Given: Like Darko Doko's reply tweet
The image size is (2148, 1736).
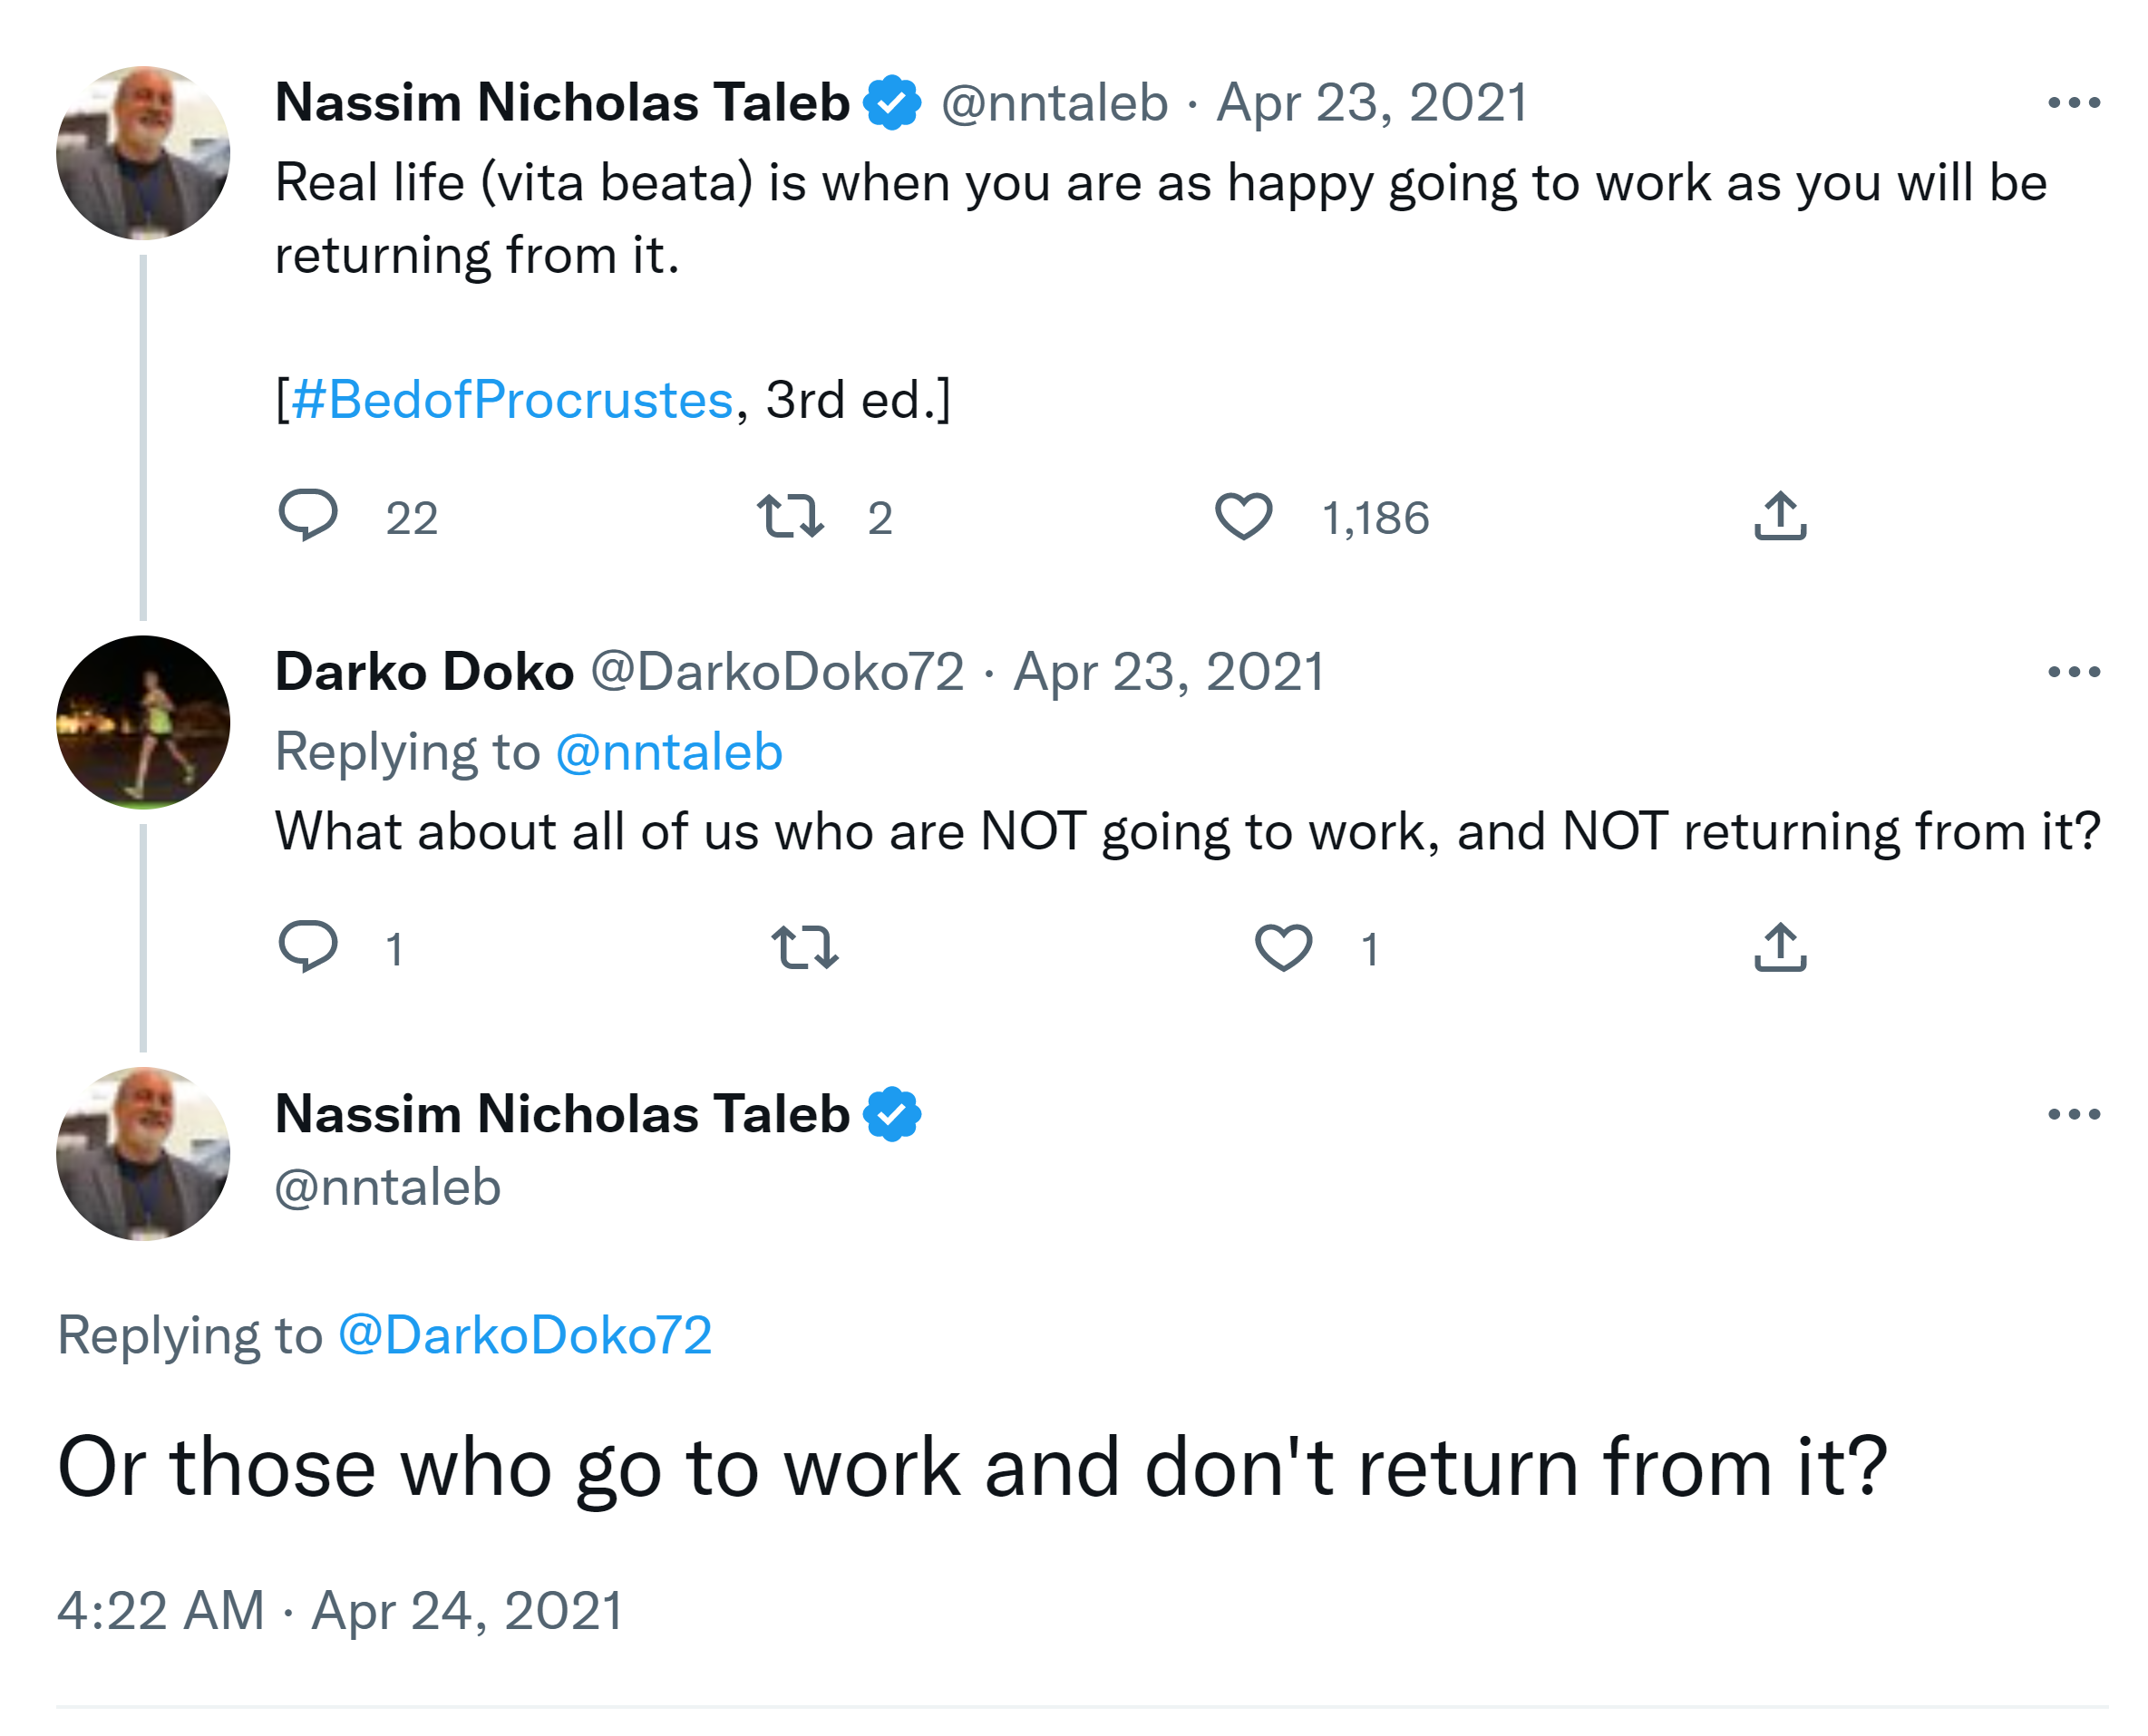Looking at the screenshot, I should 1283,947.
